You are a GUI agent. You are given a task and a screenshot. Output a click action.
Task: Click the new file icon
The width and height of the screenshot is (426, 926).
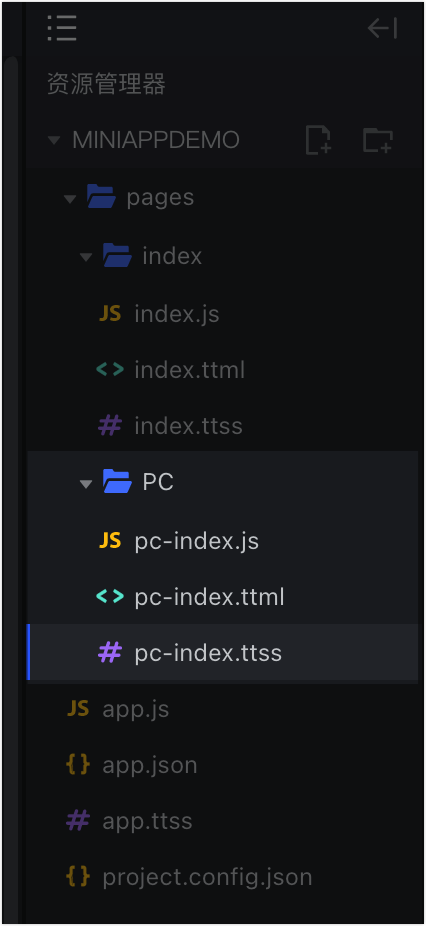(x=318, y=140)
